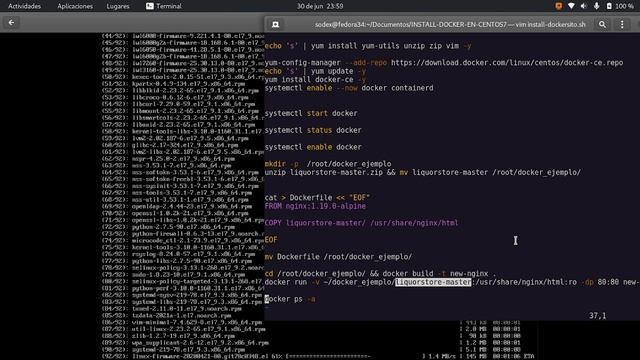Click the terminal window title text
This screenshot has width=640, height=360.
coord(450,24)
